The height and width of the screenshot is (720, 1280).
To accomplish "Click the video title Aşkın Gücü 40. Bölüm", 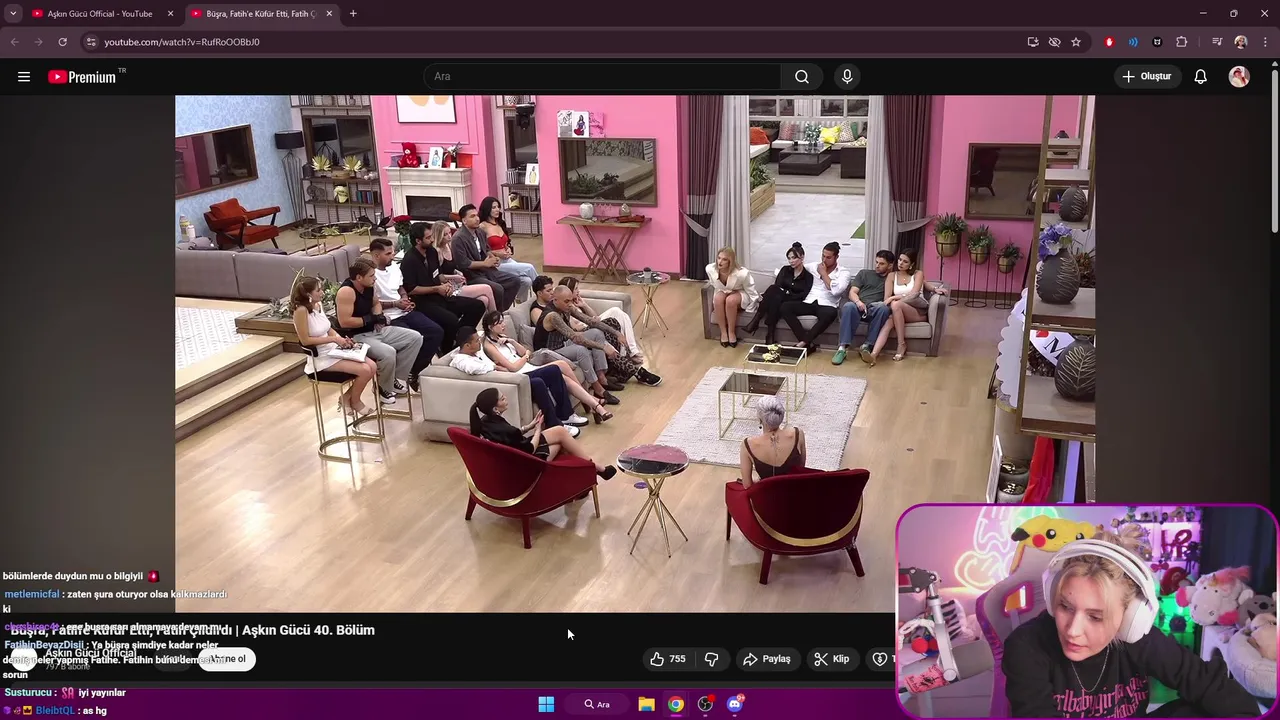I will (193, 630).
